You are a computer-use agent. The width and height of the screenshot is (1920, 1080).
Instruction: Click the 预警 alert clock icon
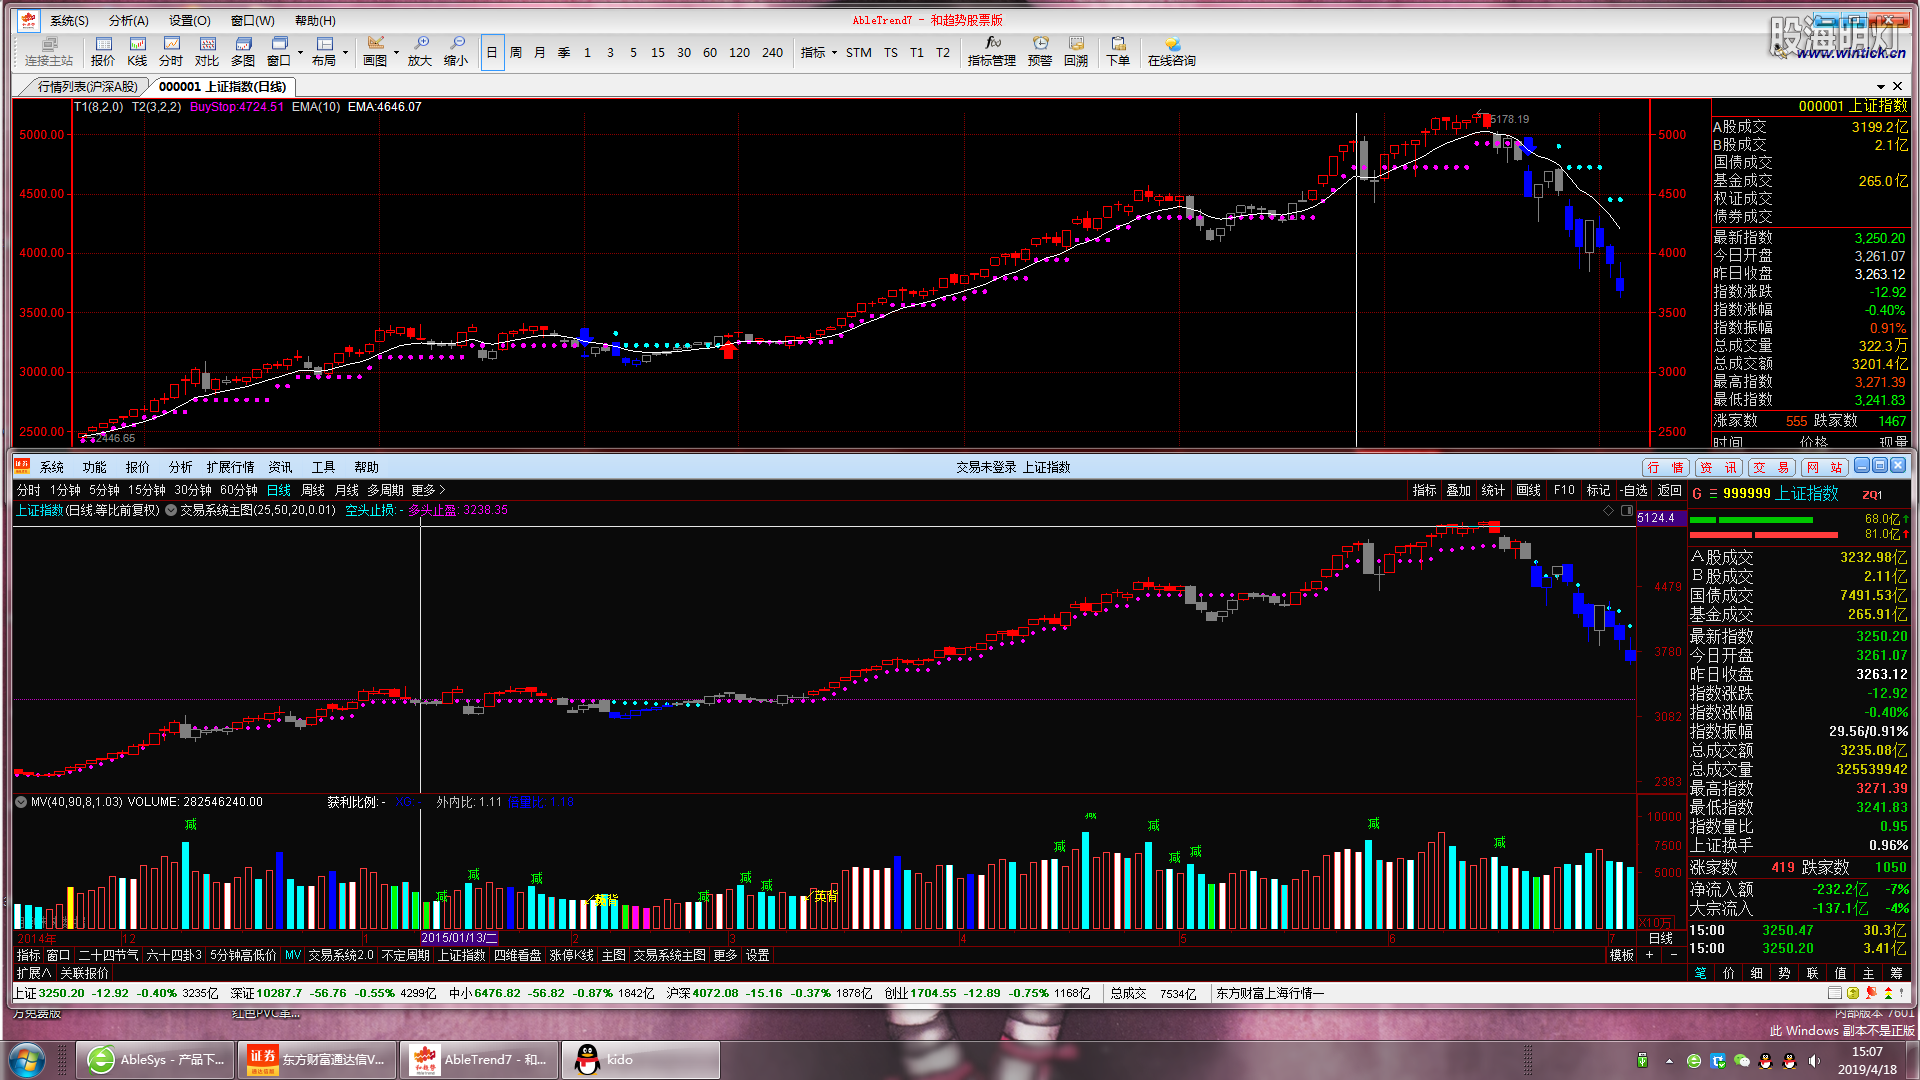pyautogui.click(x=1040, y=51)
